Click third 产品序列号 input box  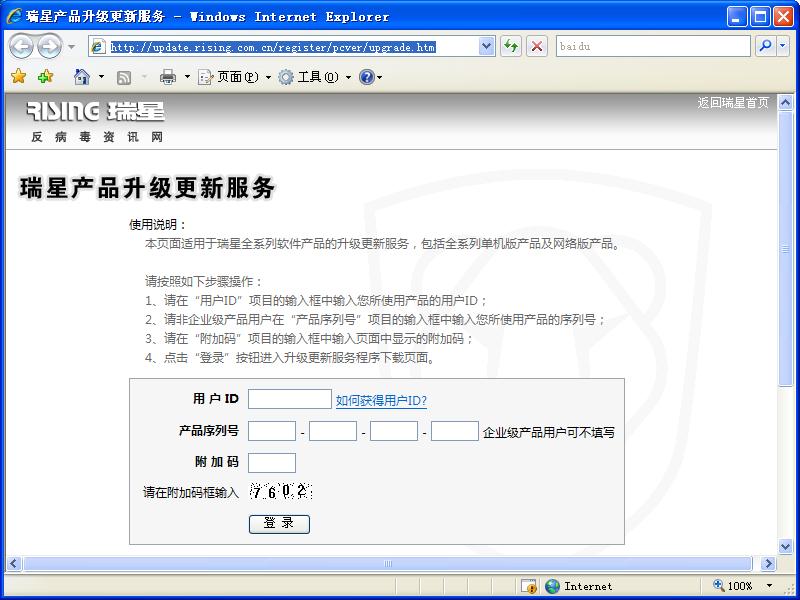tap(394, 431)
